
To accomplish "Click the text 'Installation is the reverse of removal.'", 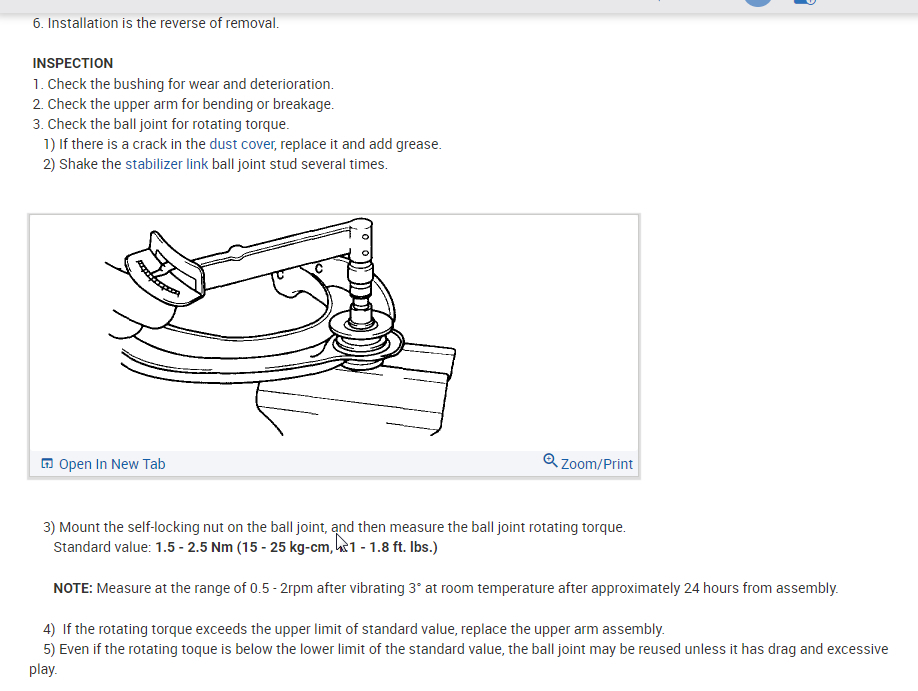I will point(163,23).
